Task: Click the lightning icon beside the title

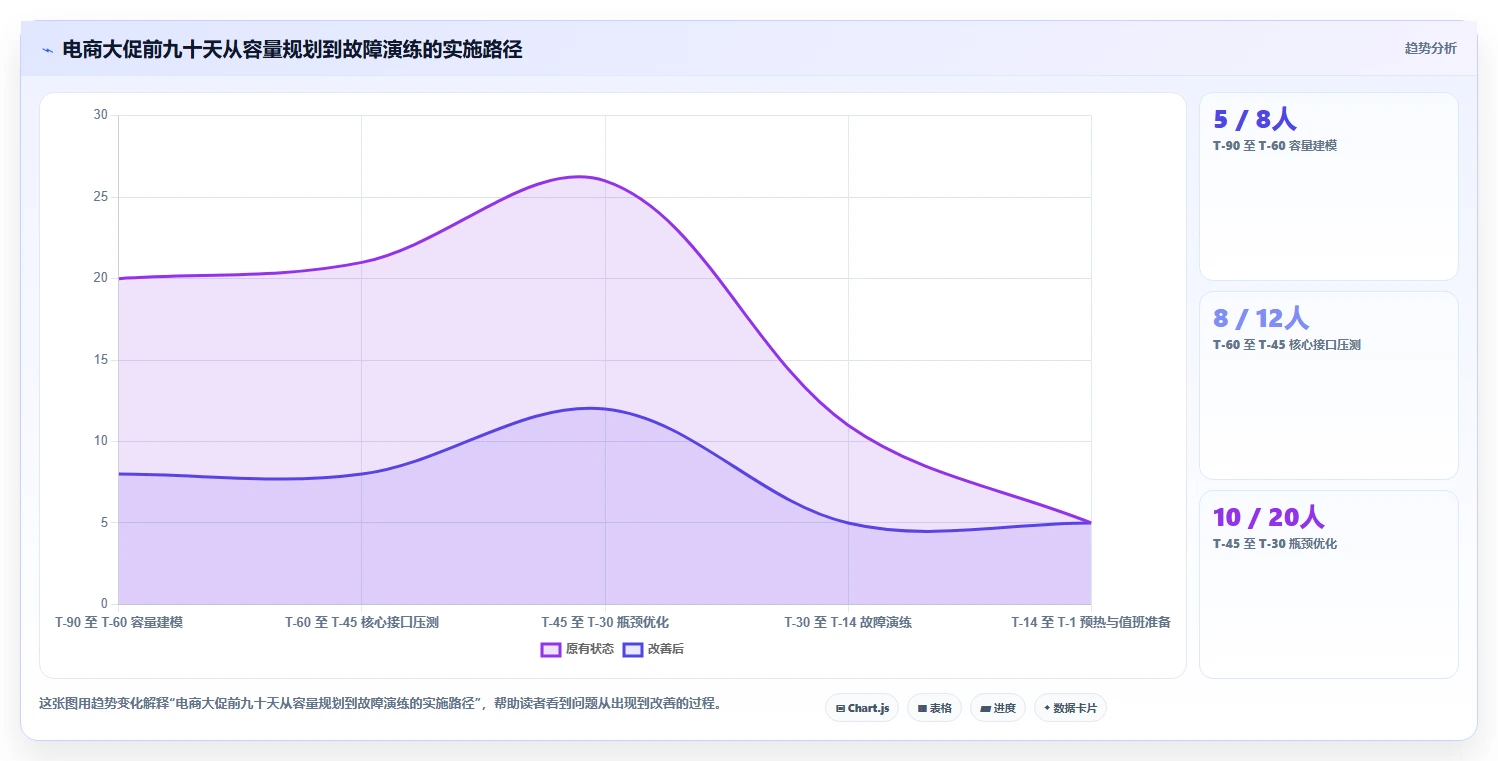Action: [x=47, y=49]
